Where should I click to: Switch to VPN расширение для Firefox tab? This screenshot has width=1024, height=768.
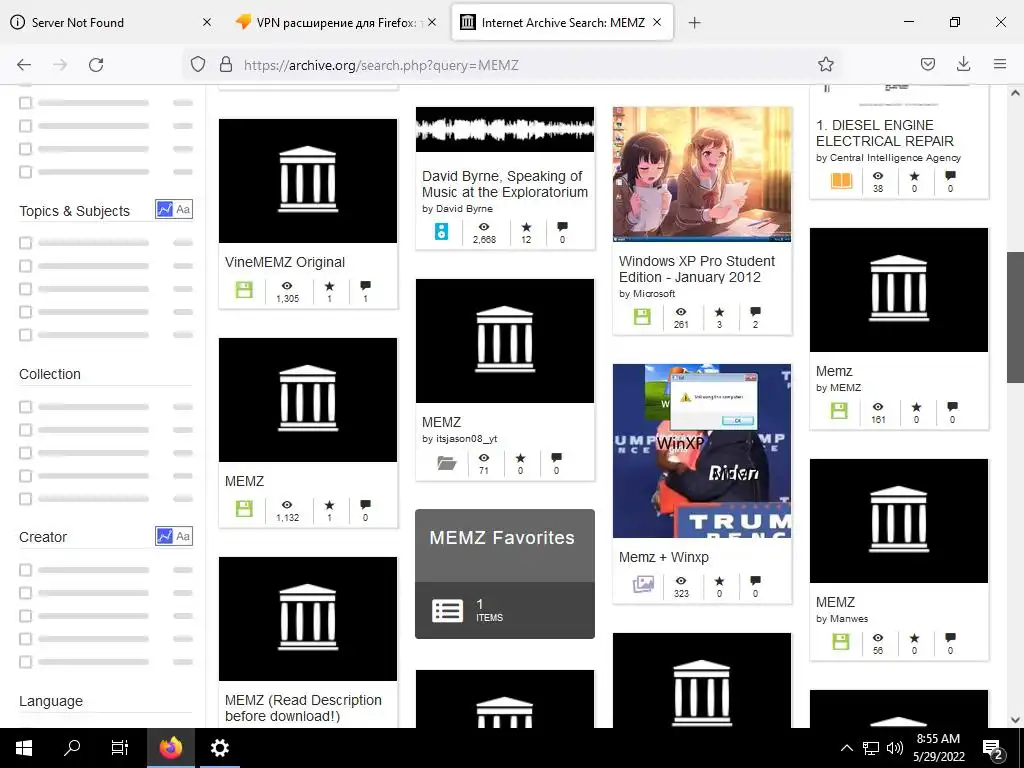pyautogui.click(x=335, y=22)
